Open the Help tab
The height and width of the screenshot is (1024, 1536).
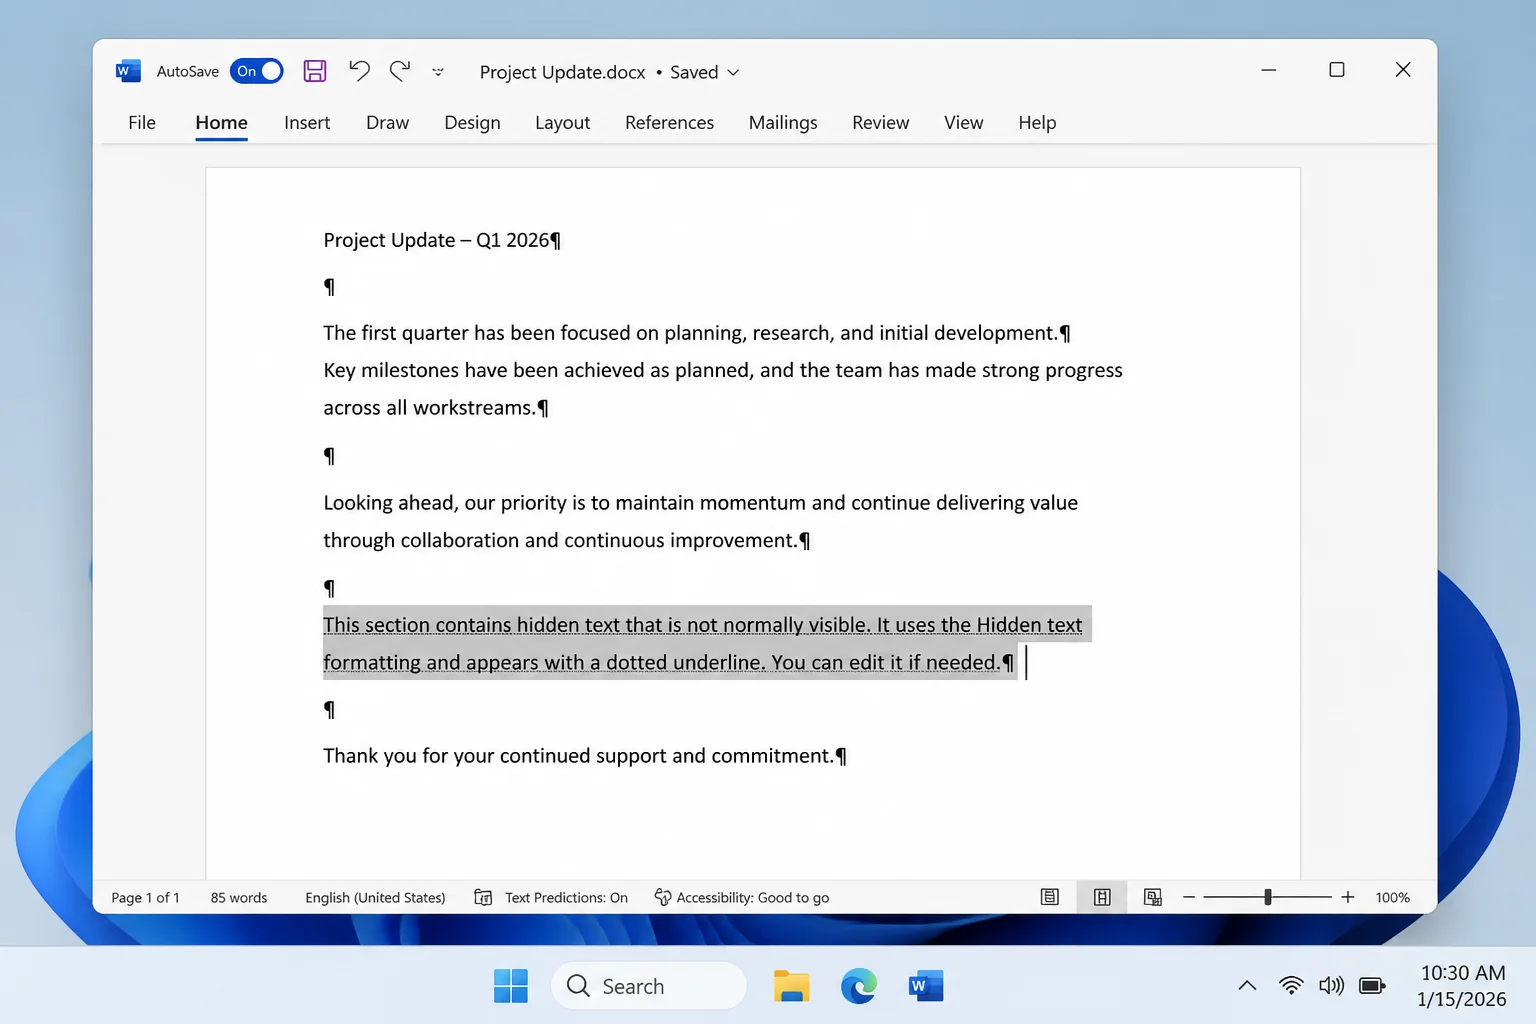(1037, 122)
